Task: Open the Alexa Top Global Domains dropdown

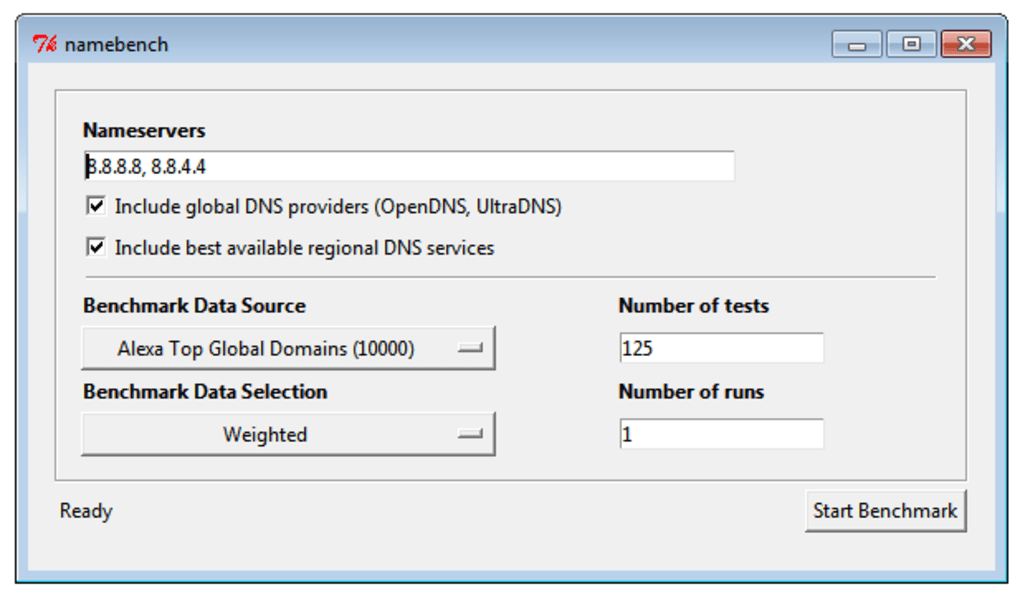Action: (x=288, y=348)
